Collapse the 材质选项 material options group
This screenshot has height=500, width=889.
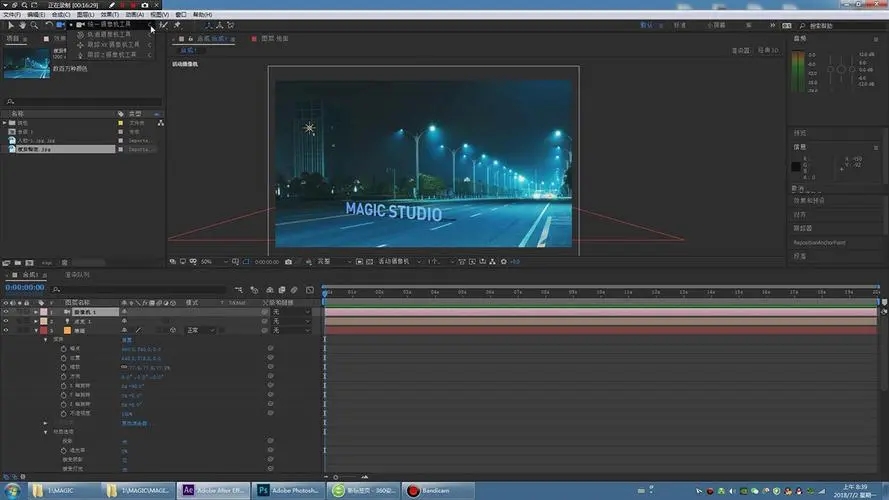[46, 432]
